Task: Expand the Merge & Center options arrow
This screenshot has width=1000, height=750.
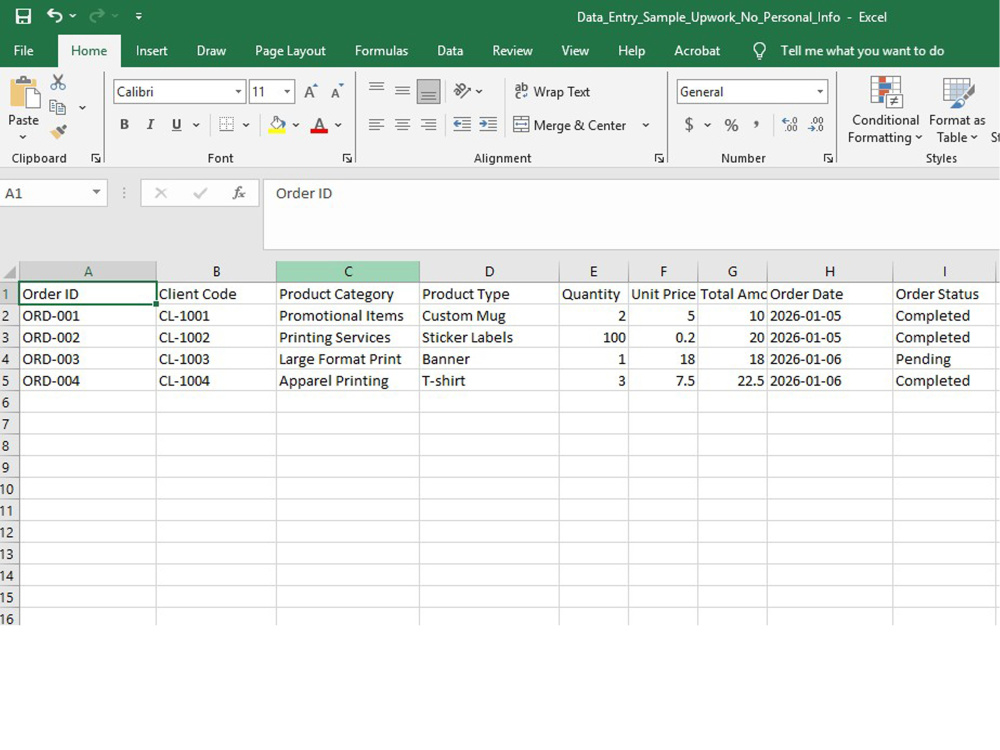Action: tap(645, 125)
